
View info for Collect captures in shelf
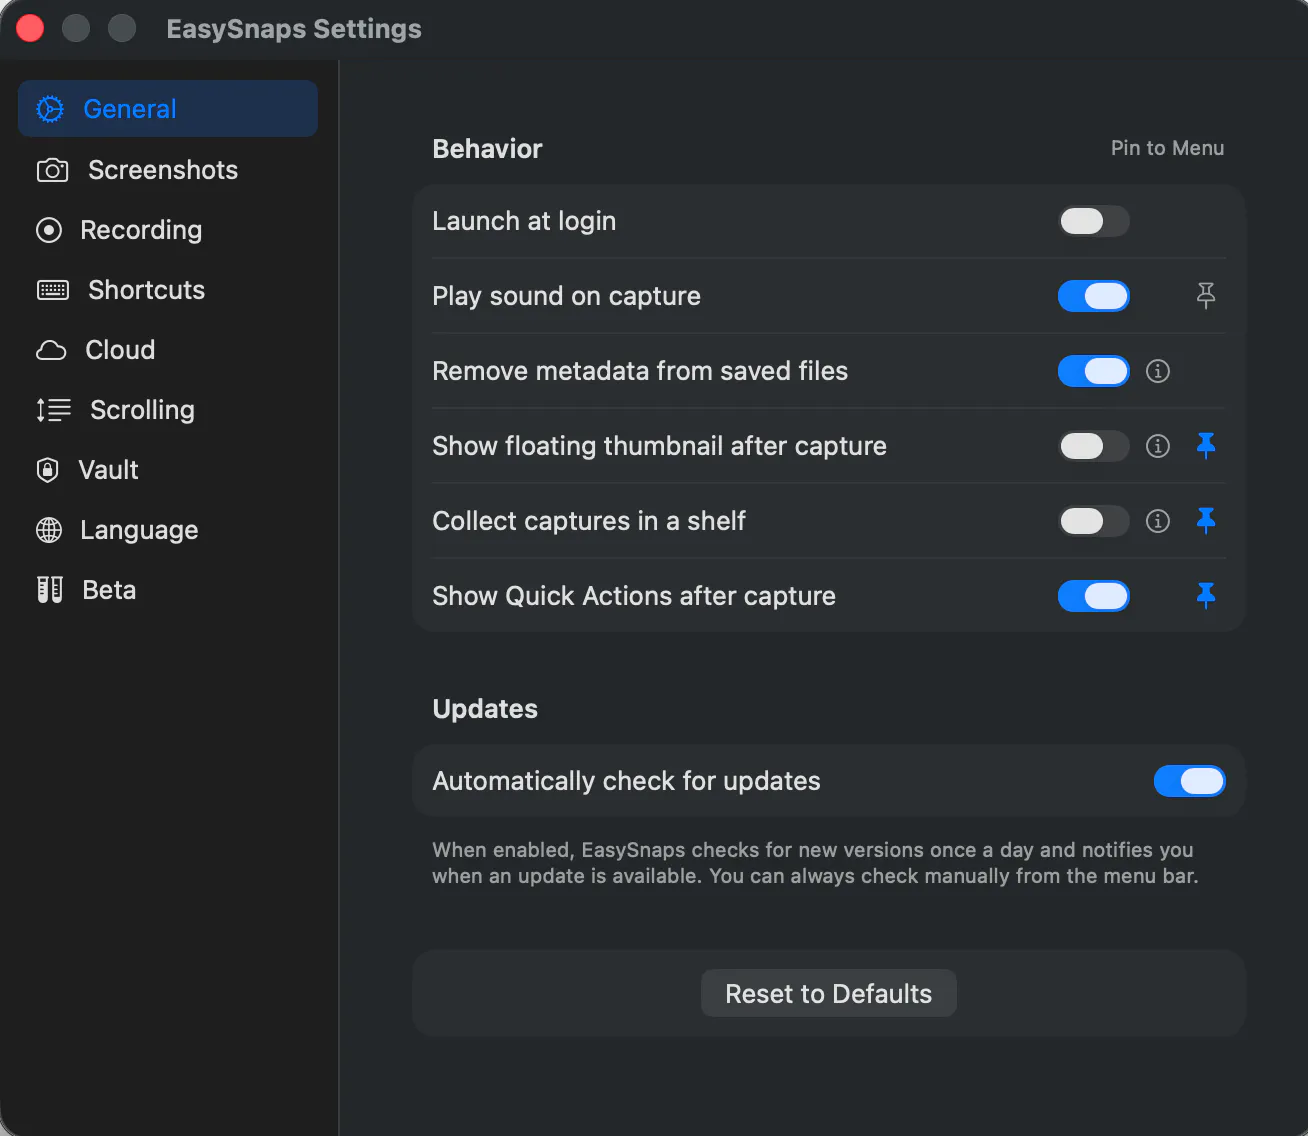[1158, 521]
